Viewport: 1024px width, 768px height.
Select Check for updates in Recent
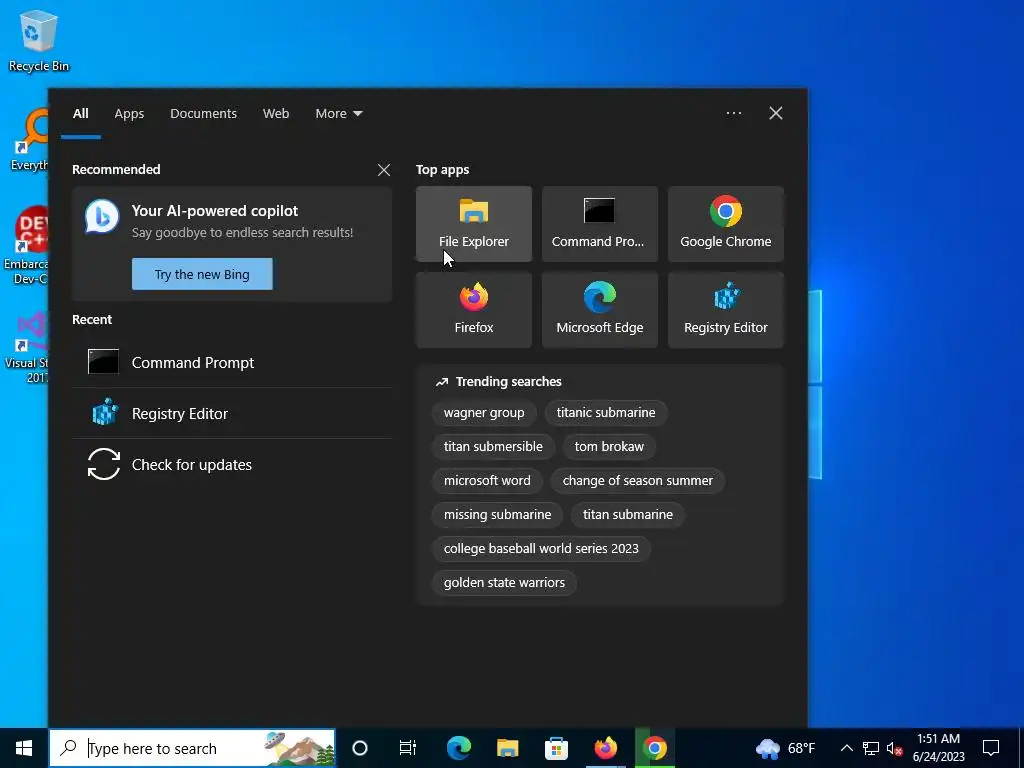tap(232, 464)
